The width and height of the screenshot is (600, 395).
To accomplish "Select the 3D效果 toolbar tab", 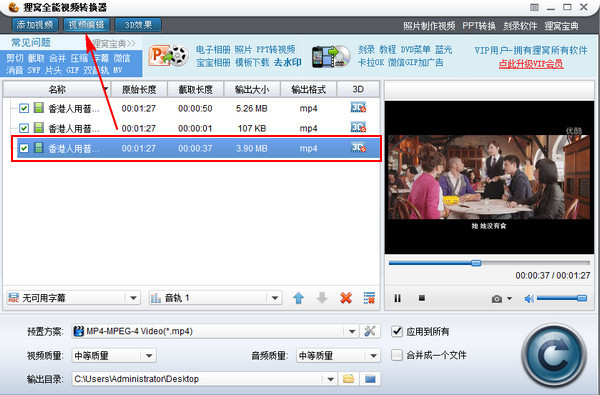I will (x=138, y=25).
